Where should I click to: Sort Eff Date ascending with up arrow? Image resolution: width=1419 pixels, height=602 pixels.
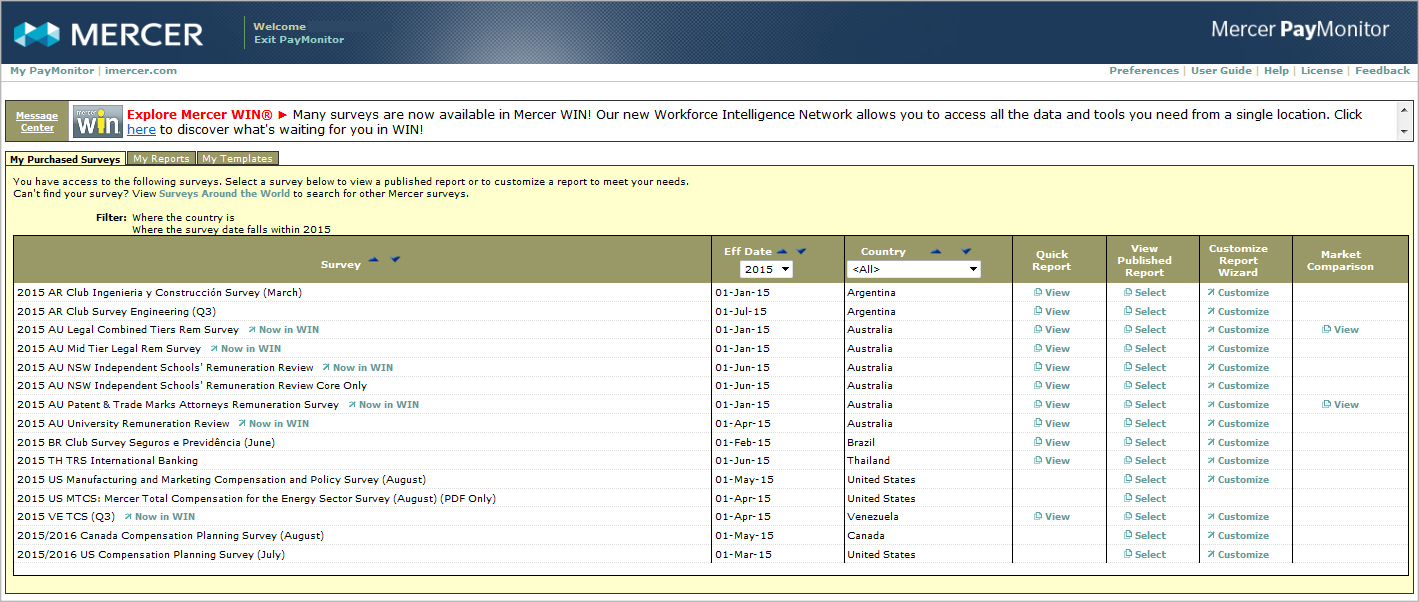[x=782, y=252]
